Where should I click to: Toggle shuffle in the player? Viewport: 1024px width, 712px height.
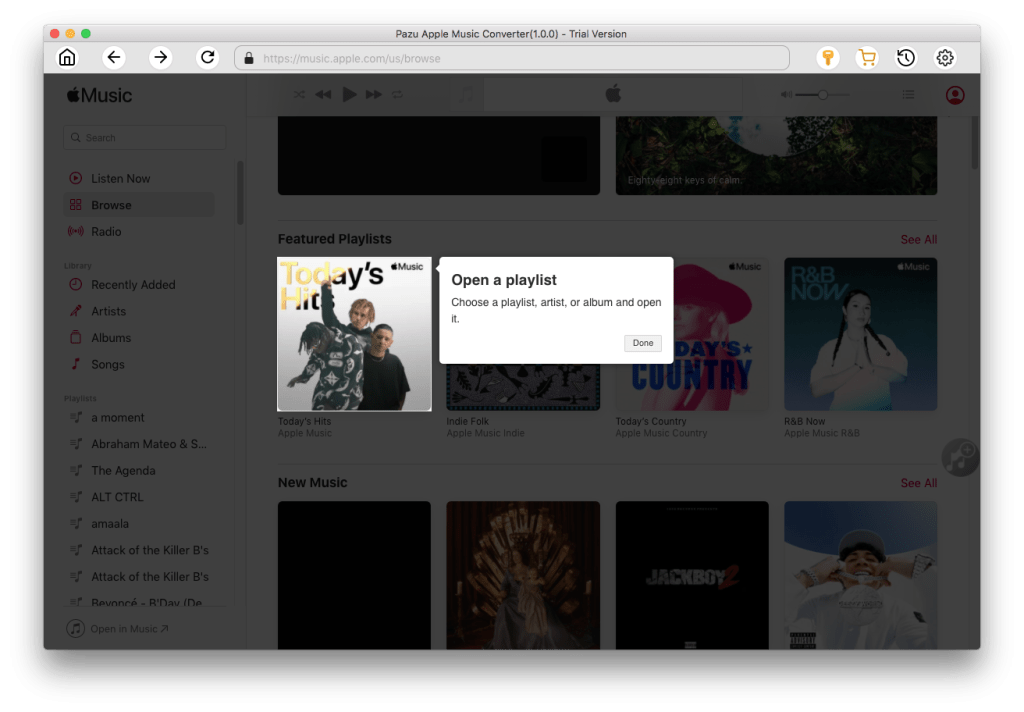tap(299, 95)
